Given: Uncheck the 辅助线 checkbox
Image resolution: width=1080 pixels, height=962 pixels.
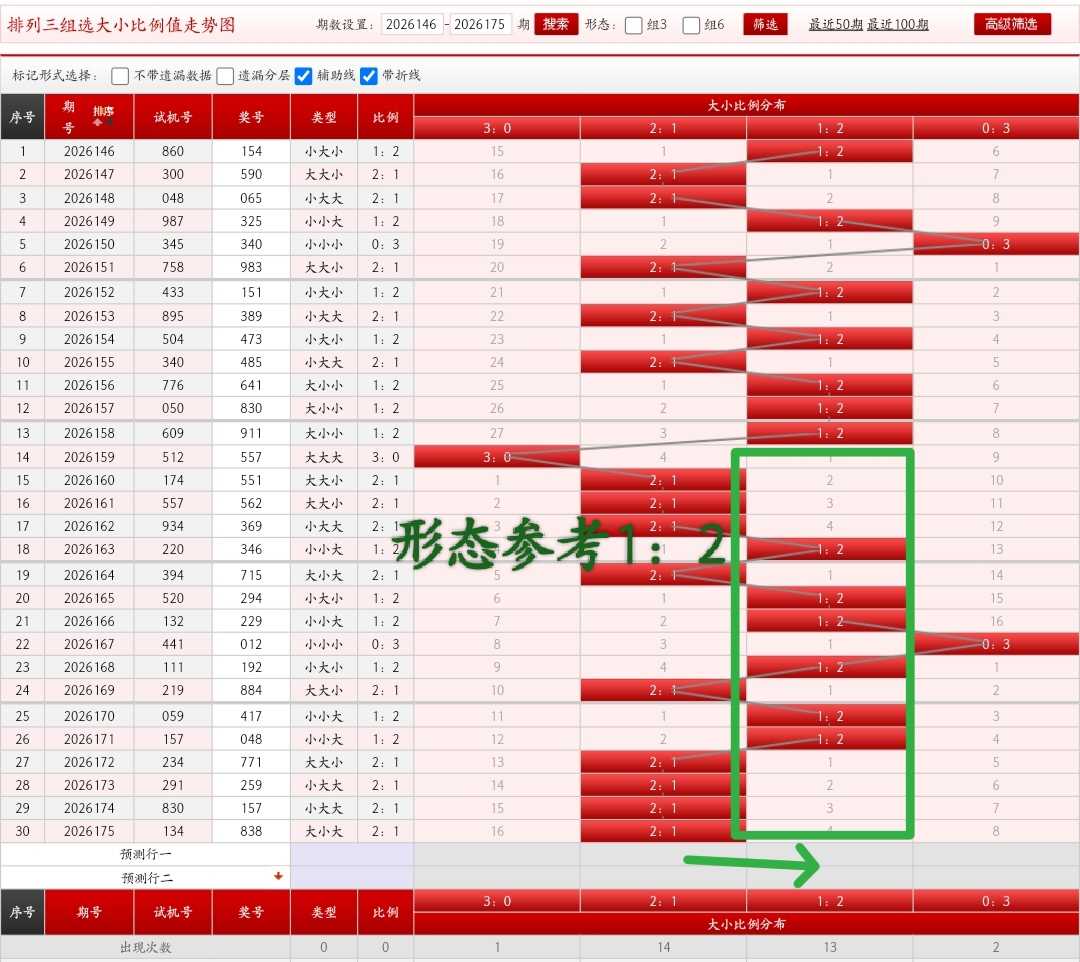Looking at the screenshot, I should tap(303, 76).
